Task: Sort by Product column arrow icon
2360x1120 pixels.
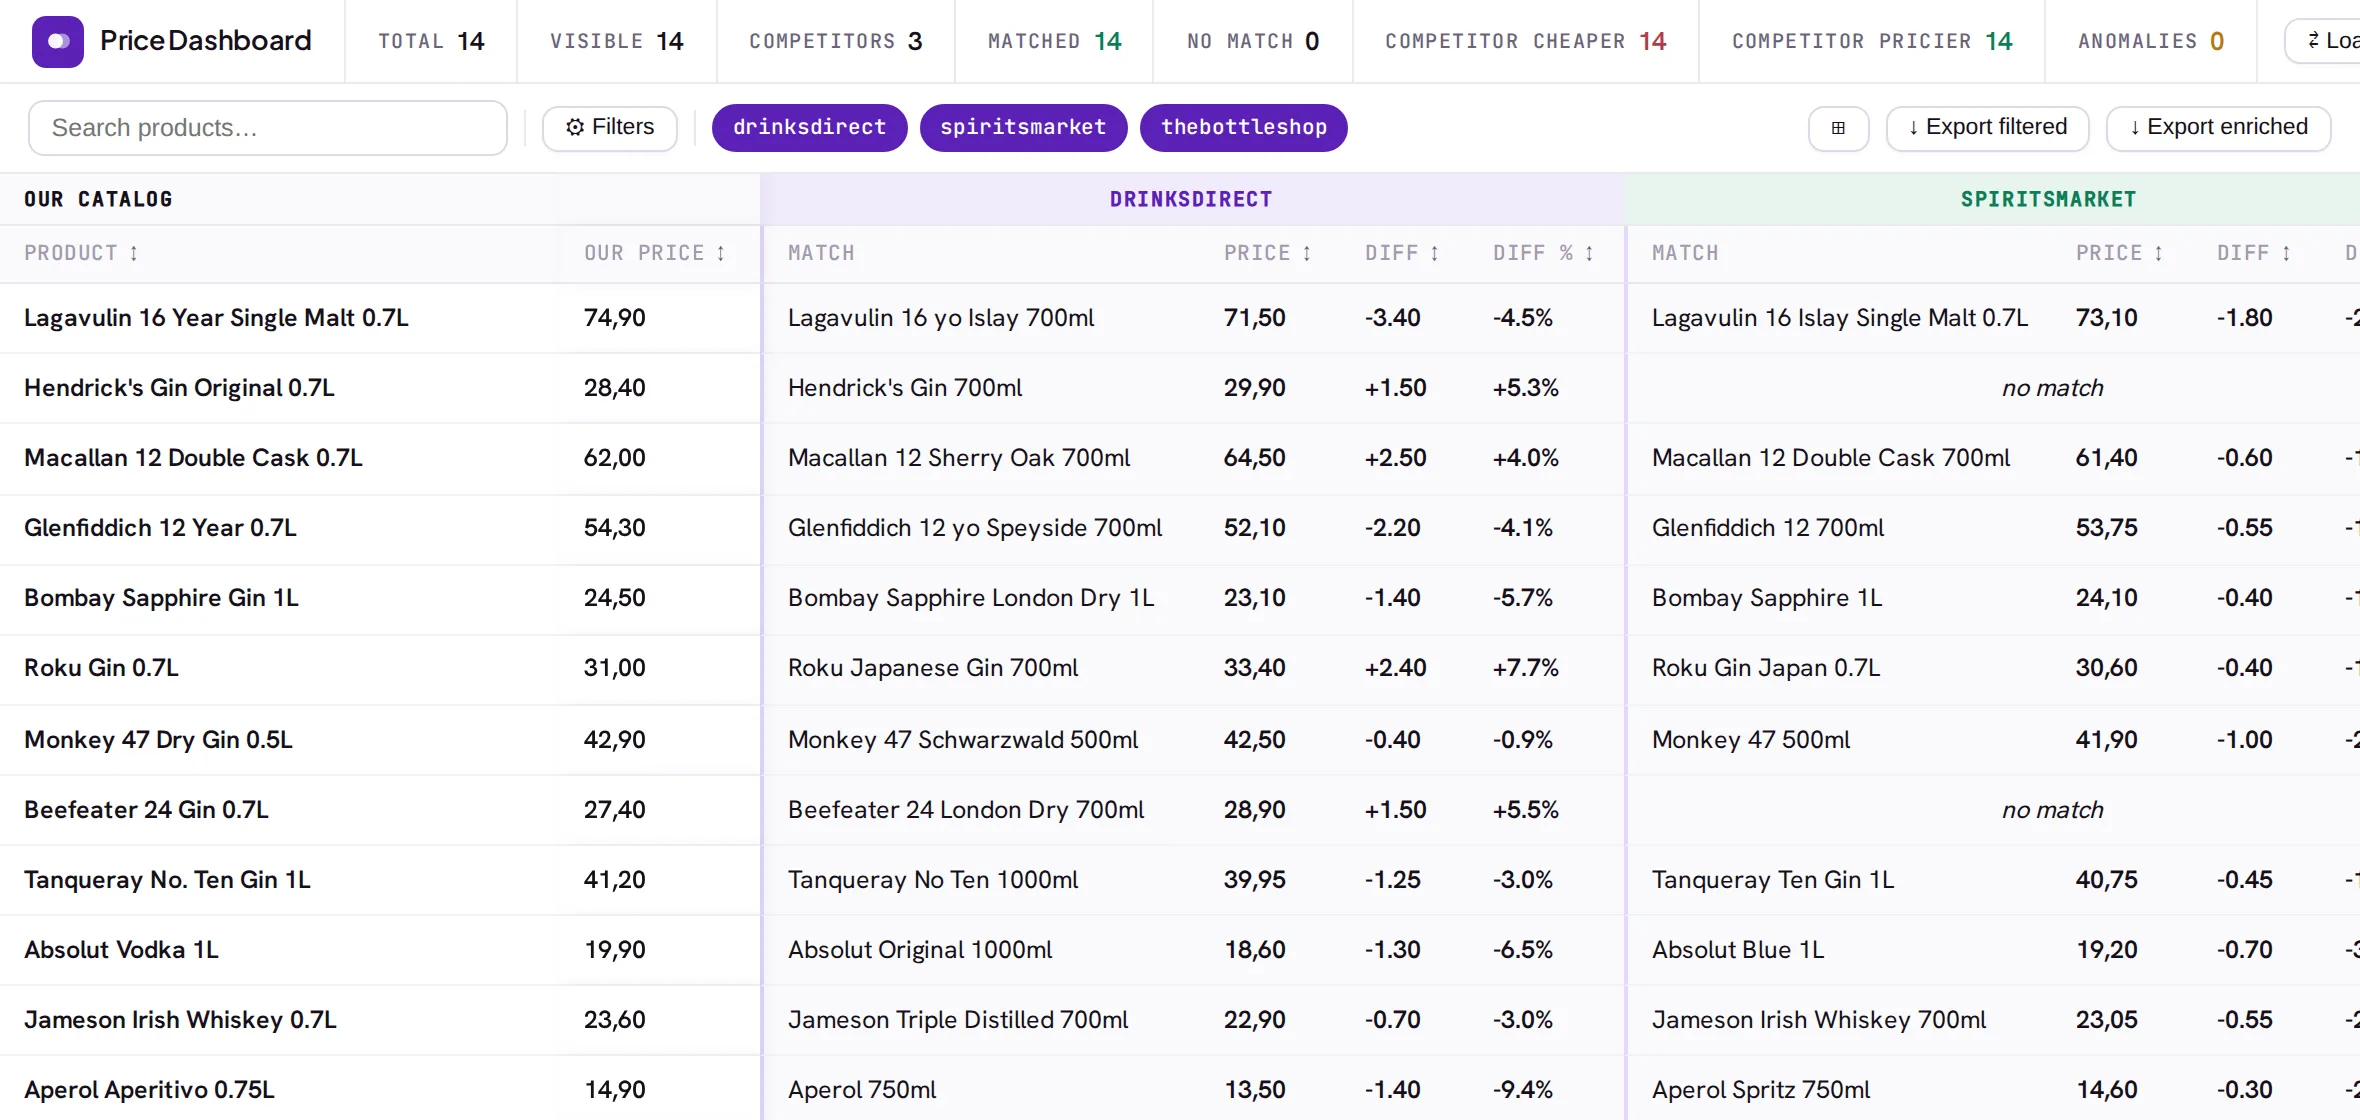Action: tap(134, 254)
